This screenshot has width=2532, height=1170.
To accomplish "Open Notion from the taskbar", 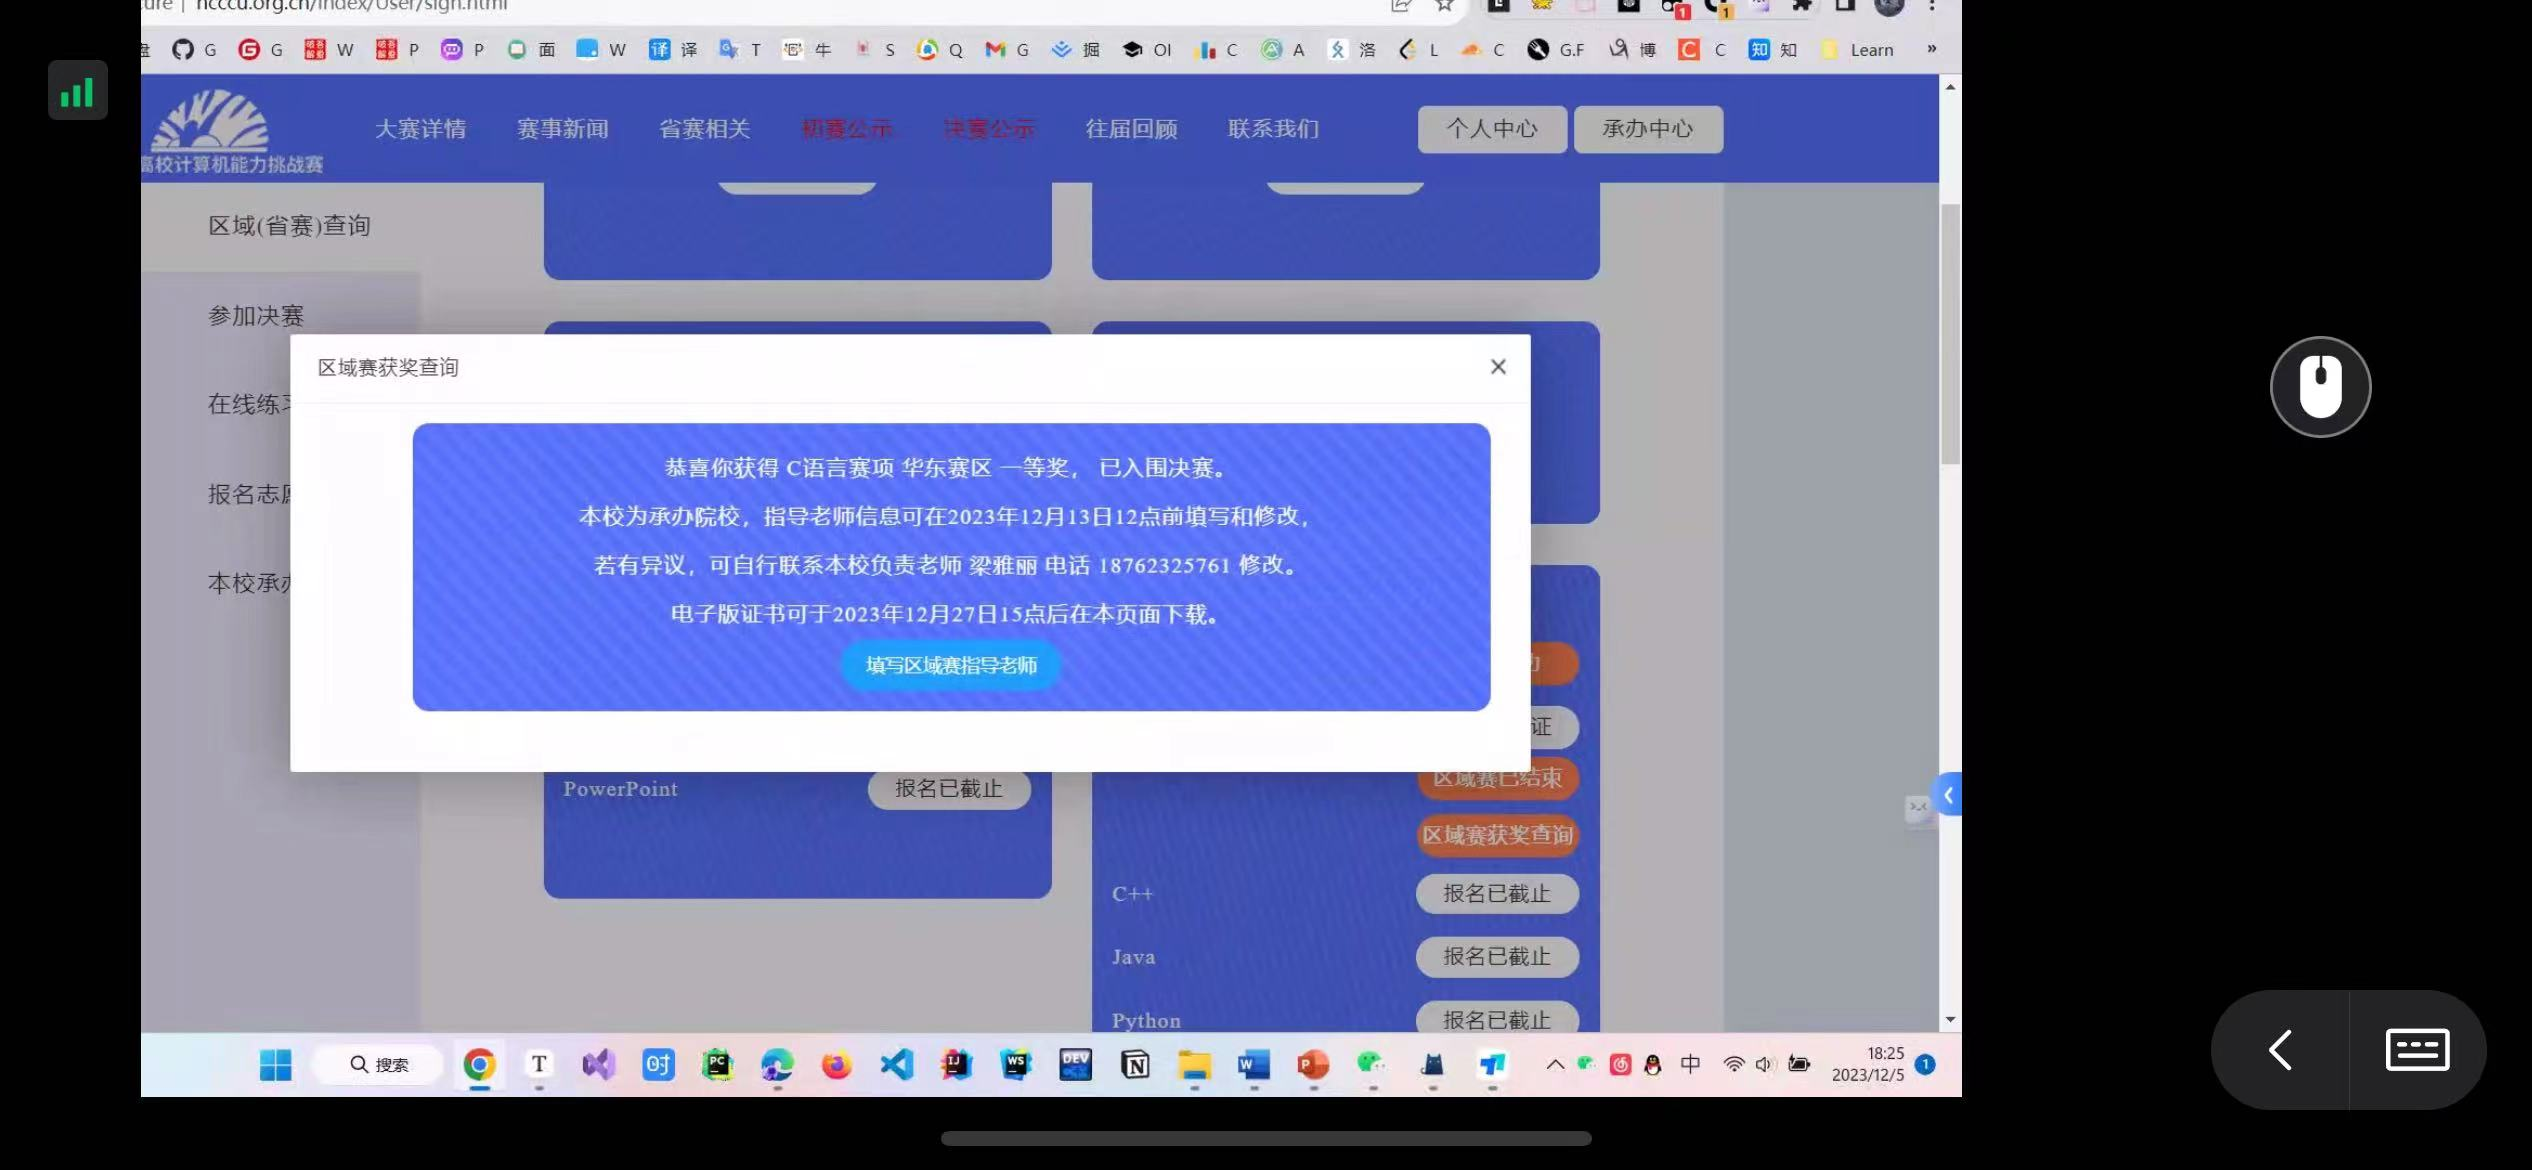I will [x=1135, y=1065].
